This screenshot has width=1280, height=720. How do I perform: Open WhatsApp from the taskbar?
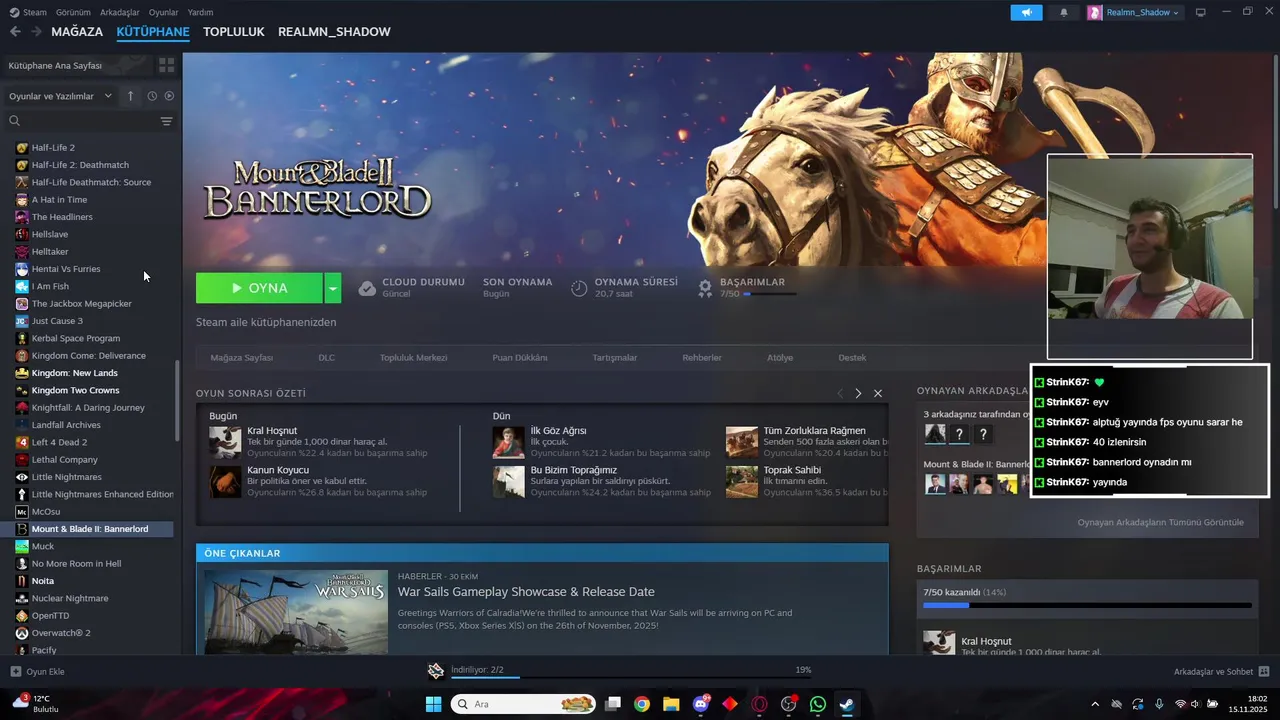point(818,704)
